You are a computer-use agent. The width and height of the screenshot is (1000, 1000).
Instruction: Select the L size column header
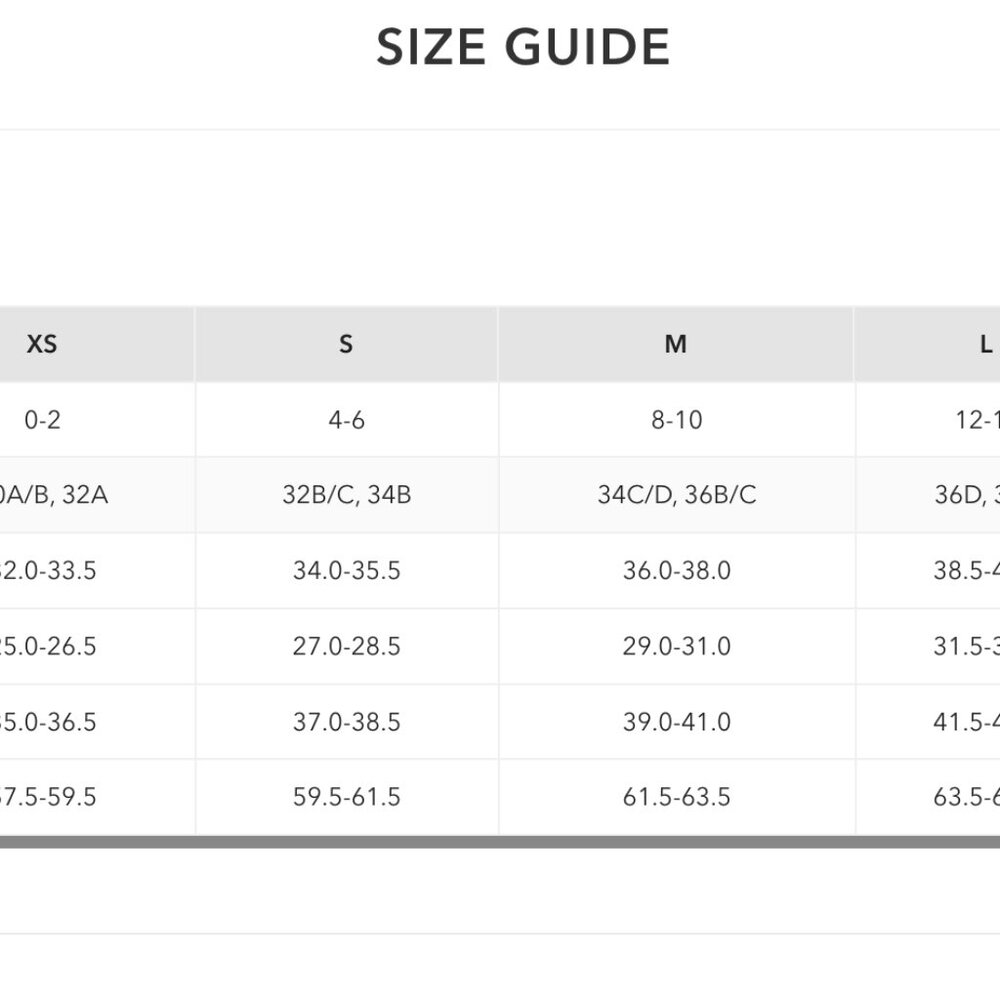coord(985,345)
